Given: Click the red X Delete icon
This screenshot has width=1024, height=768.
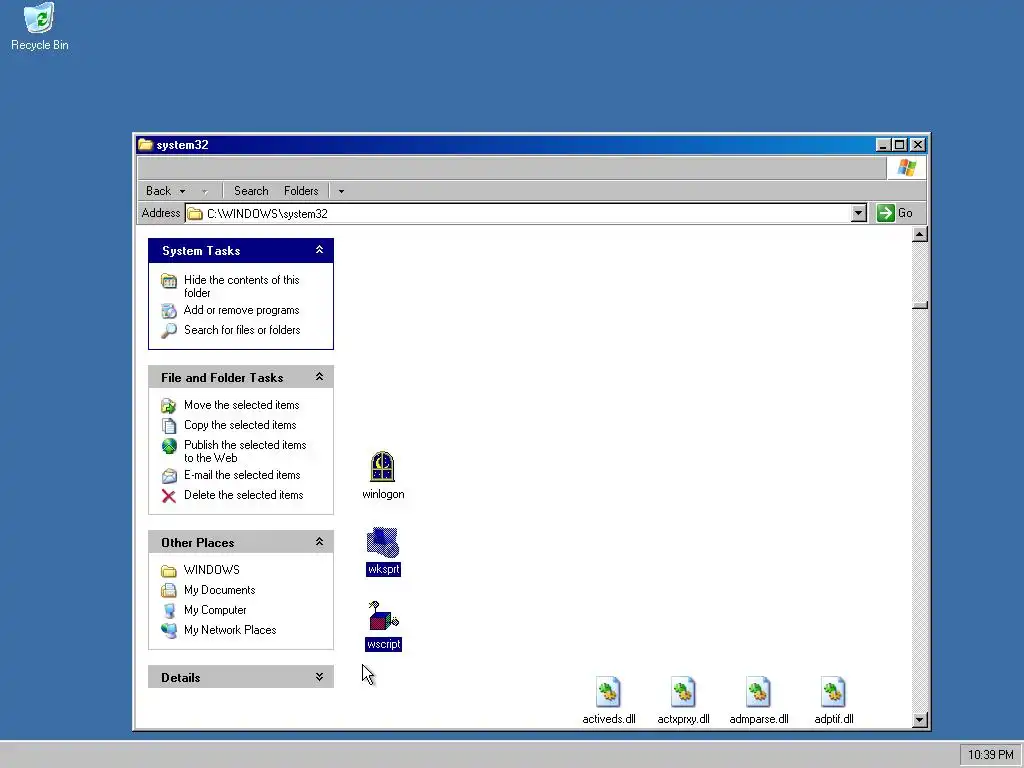Looking at the screenshot, I should coord(168,496).
